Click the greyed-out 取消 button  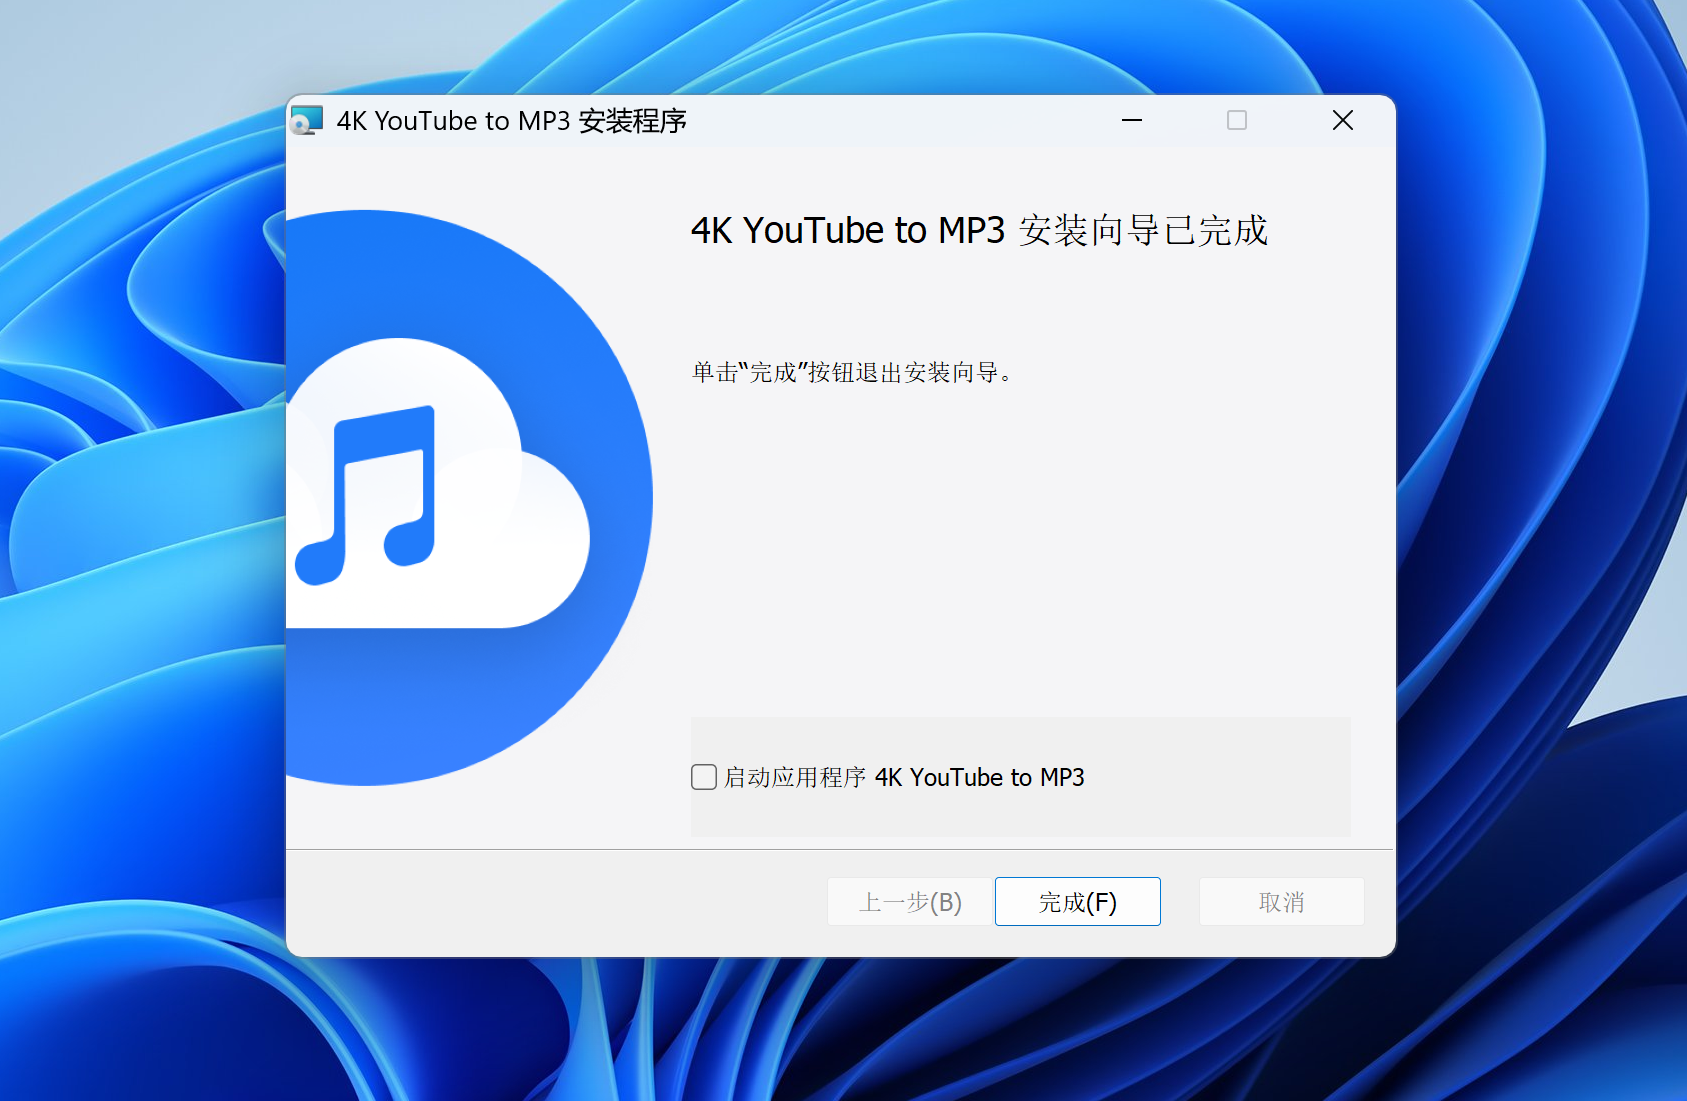click(1281, 902)
